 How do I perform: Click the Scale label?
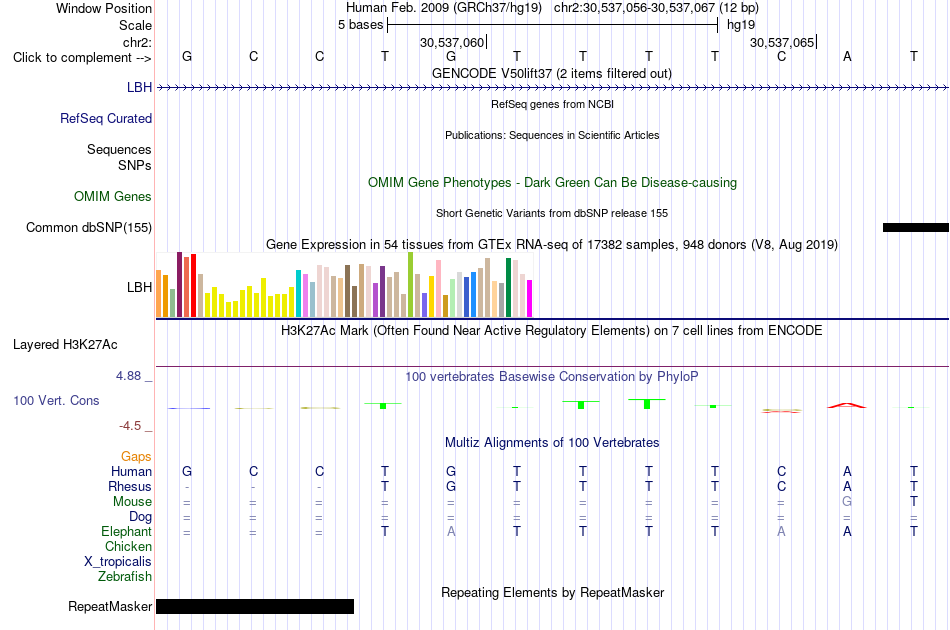coord(136,25)
